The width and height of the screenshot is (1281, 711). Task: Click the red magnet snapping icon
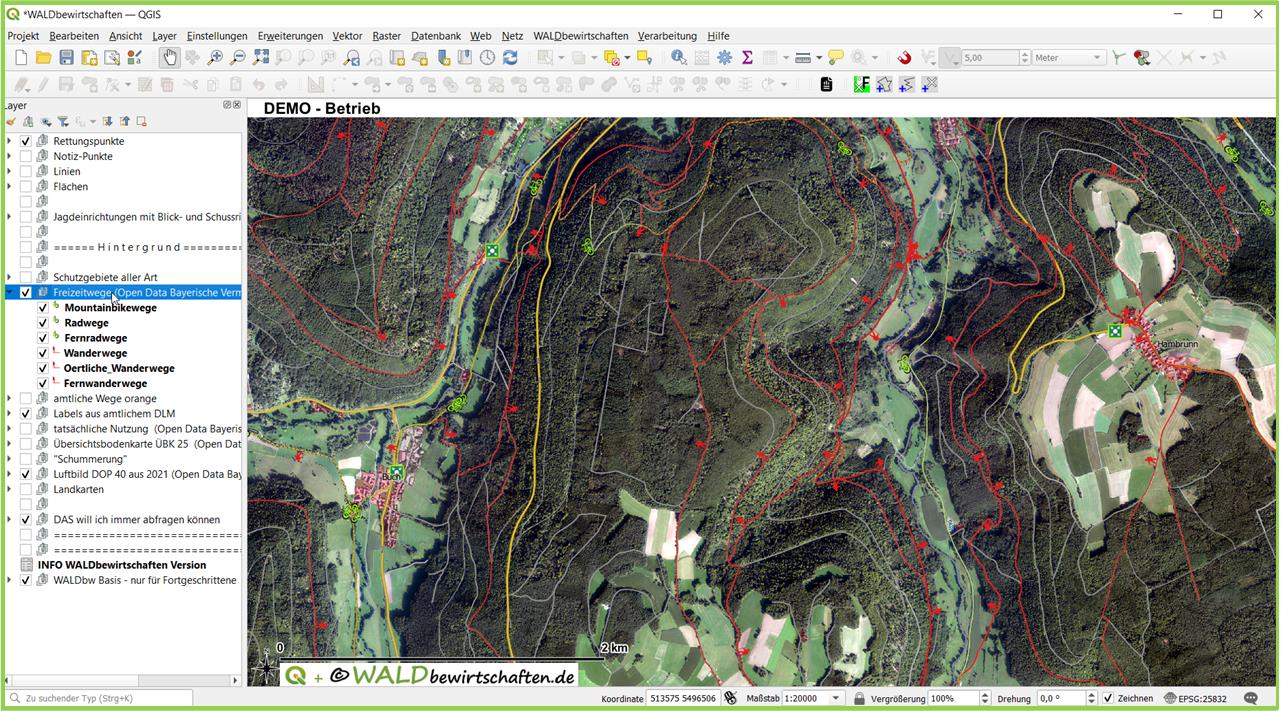coord(904,58)
